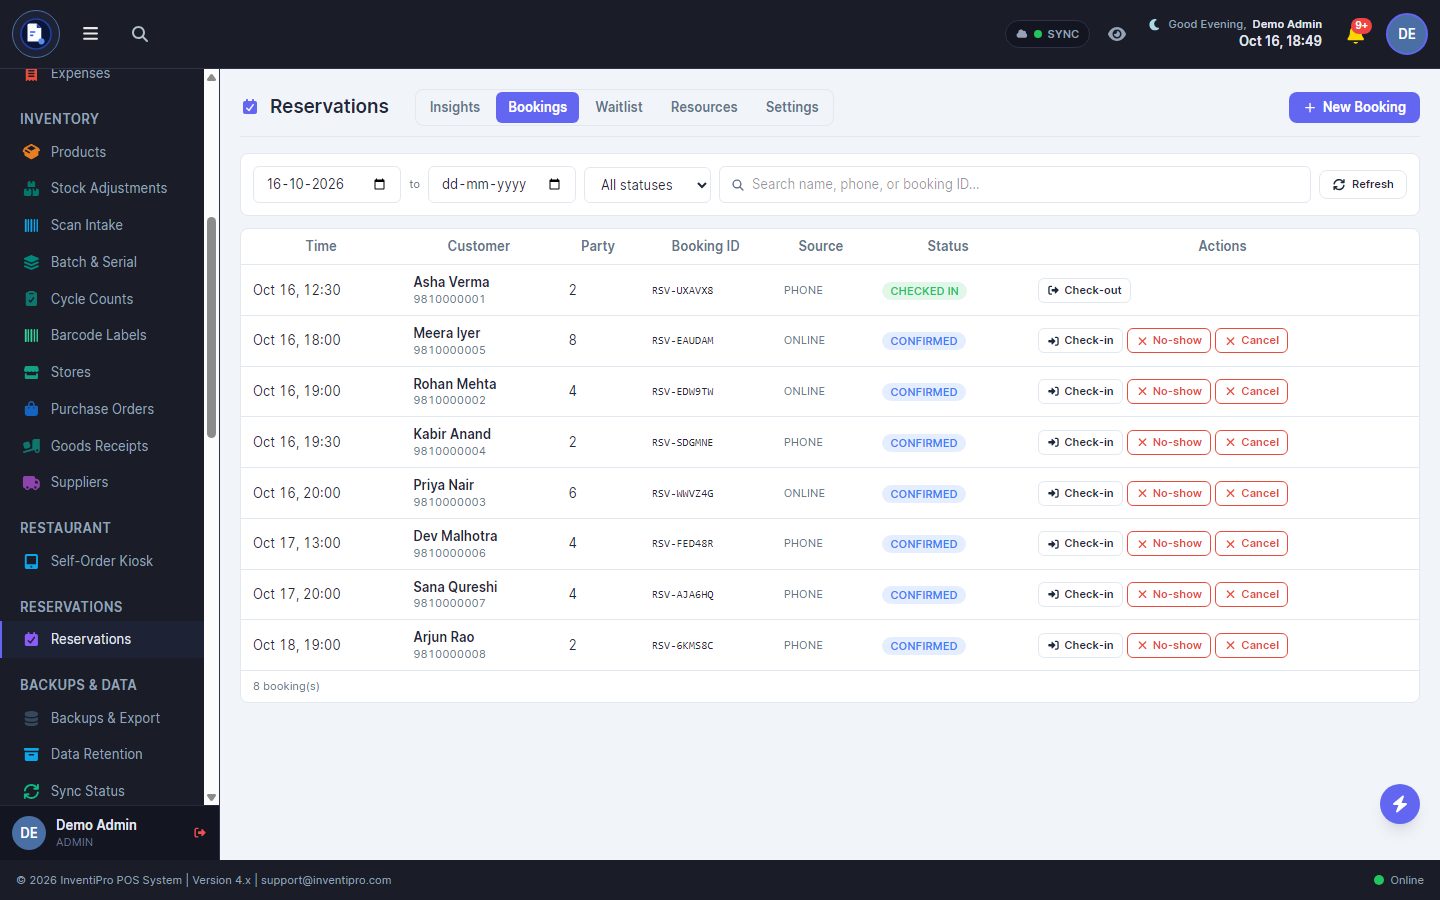Image resolution: width=1440 pixels, height=900 pixels.
Task: Switch to the Resources tab
Action: 704,107
